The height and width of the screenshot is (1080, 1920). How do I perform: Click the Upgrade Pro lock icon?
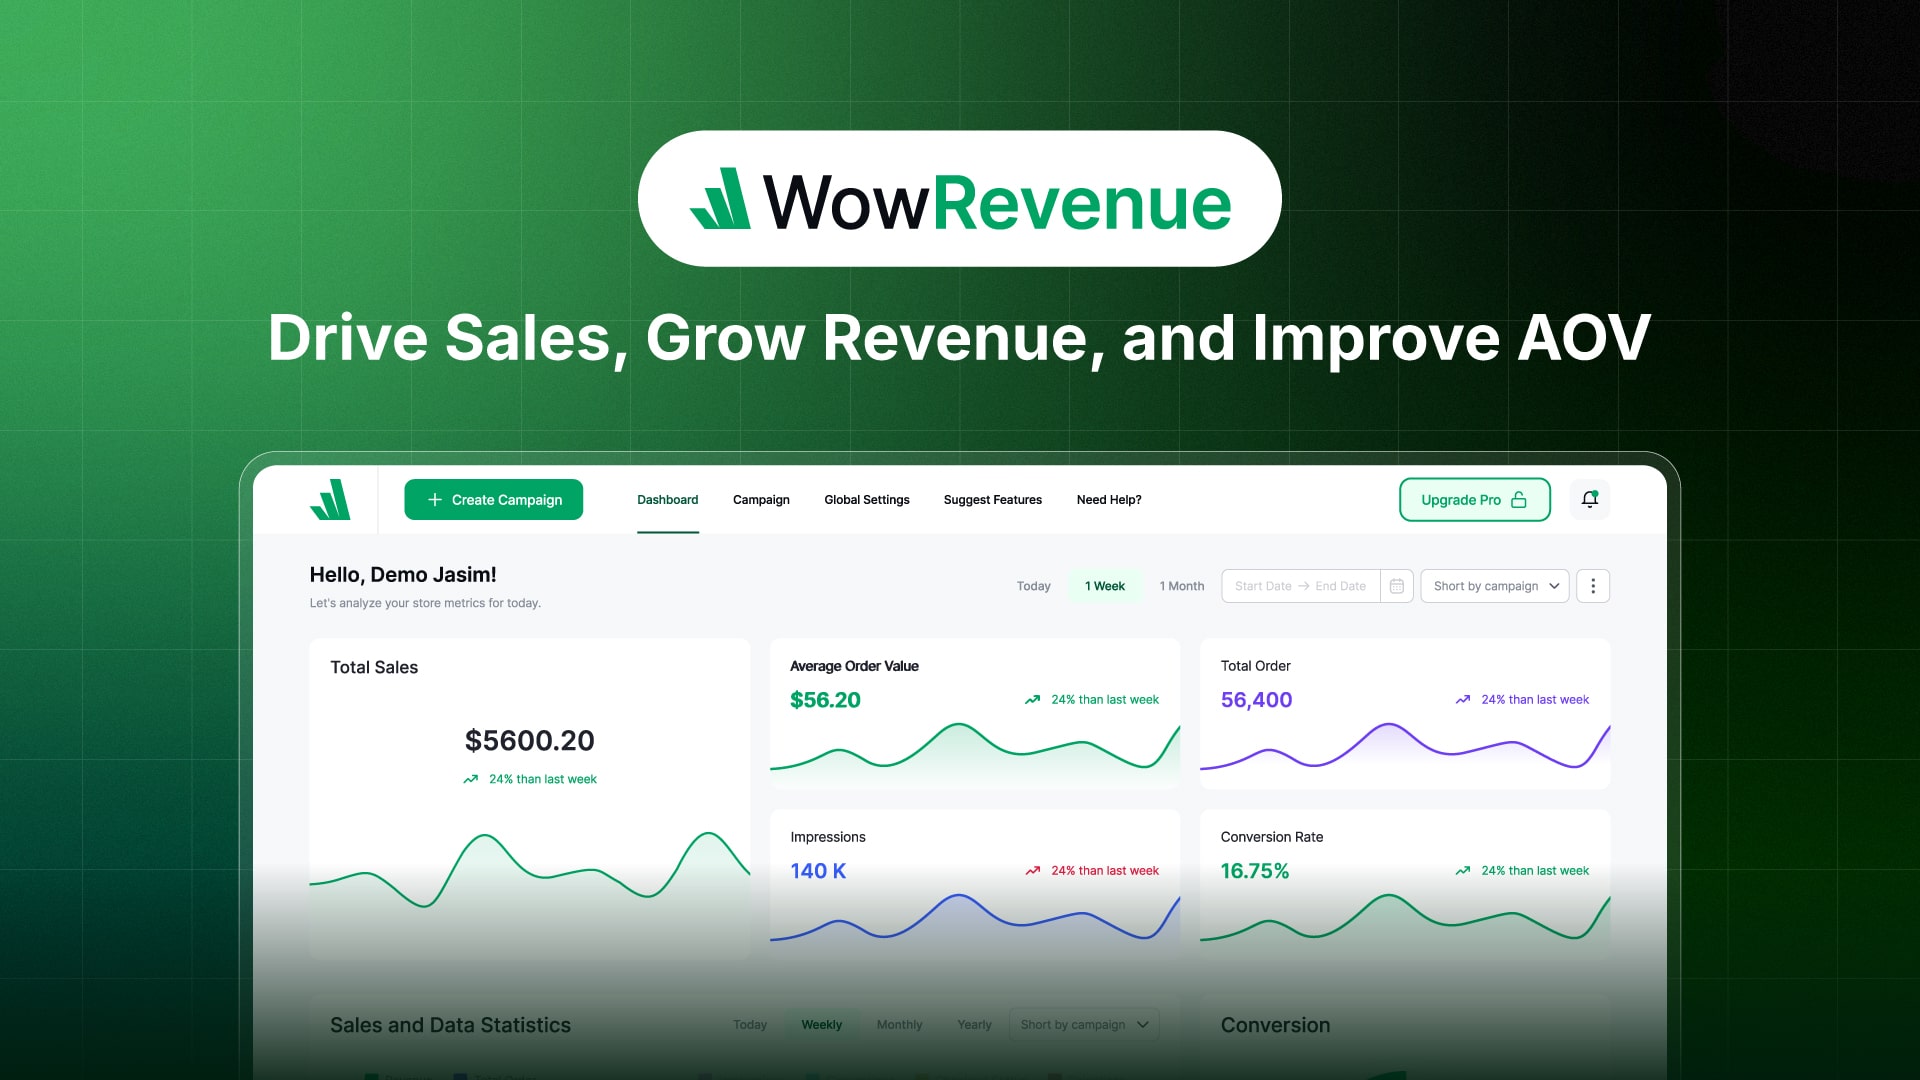(x=1520, y=500)
